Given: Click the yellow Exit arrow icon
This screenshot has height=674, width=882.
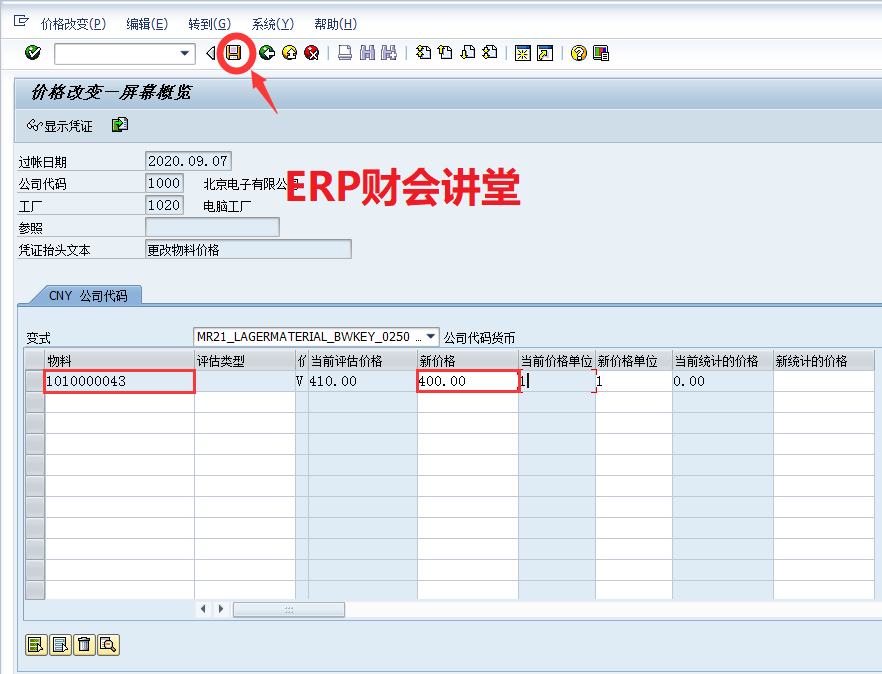Looking at the screenshot, I should [289, 53].
